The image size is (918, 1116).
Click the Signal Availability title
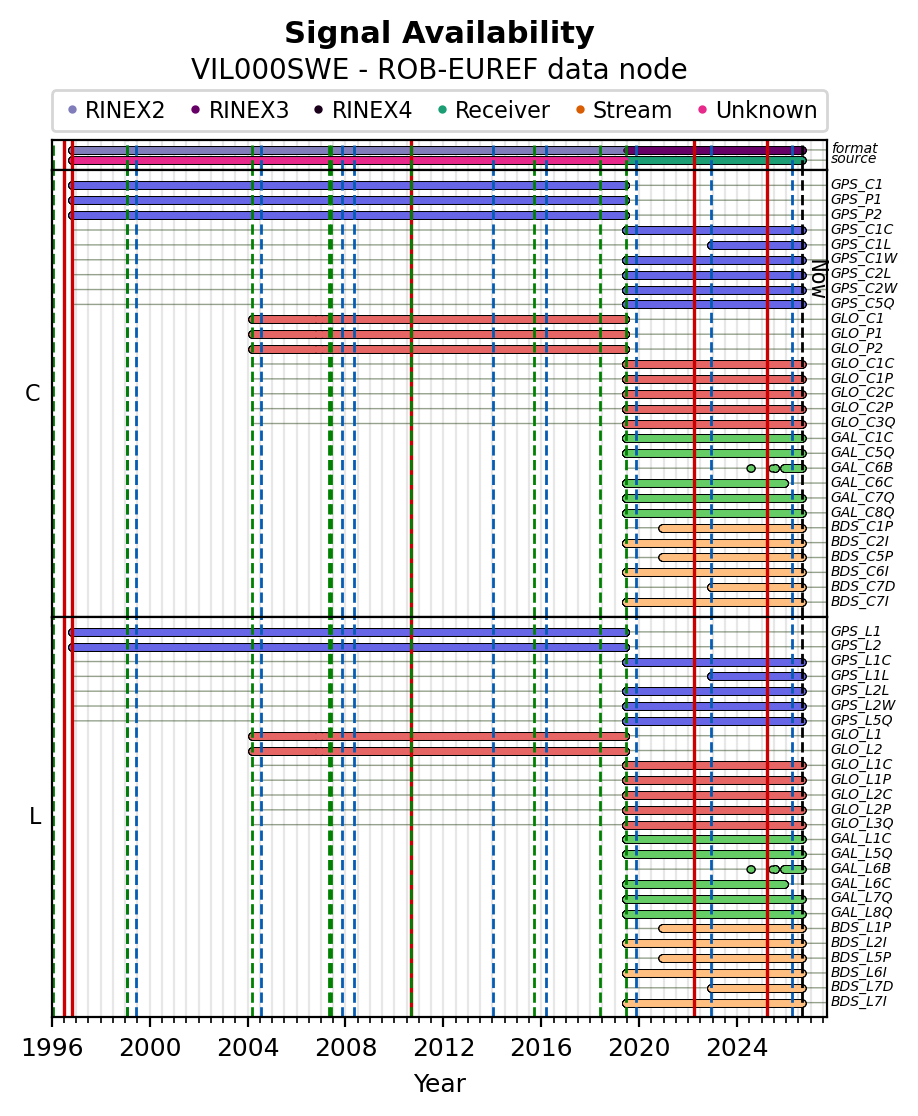pos(439,33)
